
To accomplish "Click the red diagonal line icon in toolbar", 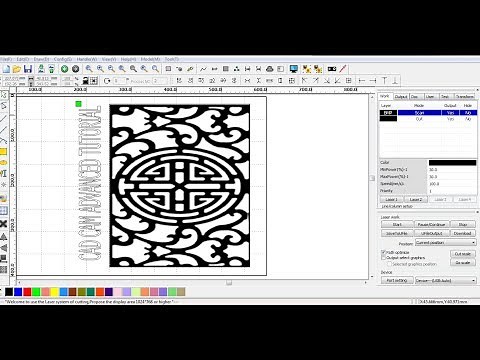I will (x=343, y=69).
